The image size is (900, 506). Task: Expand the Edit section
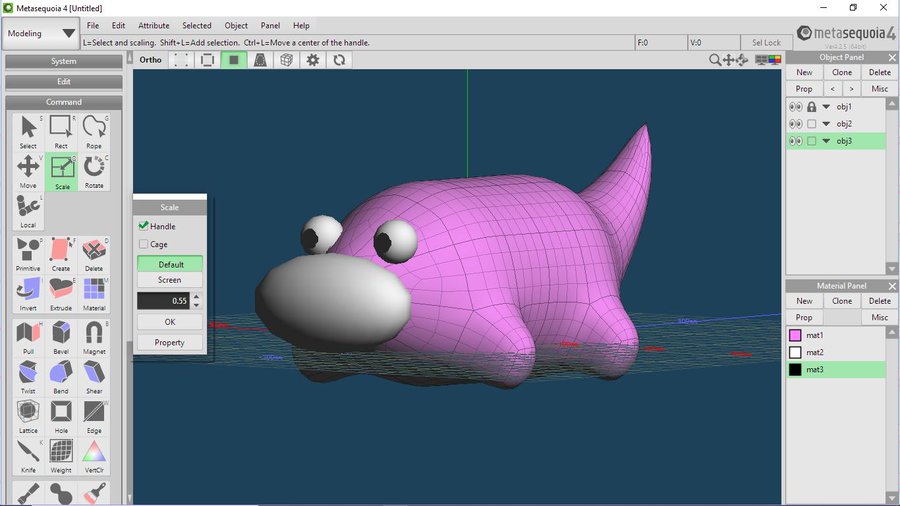coord(64,81)
